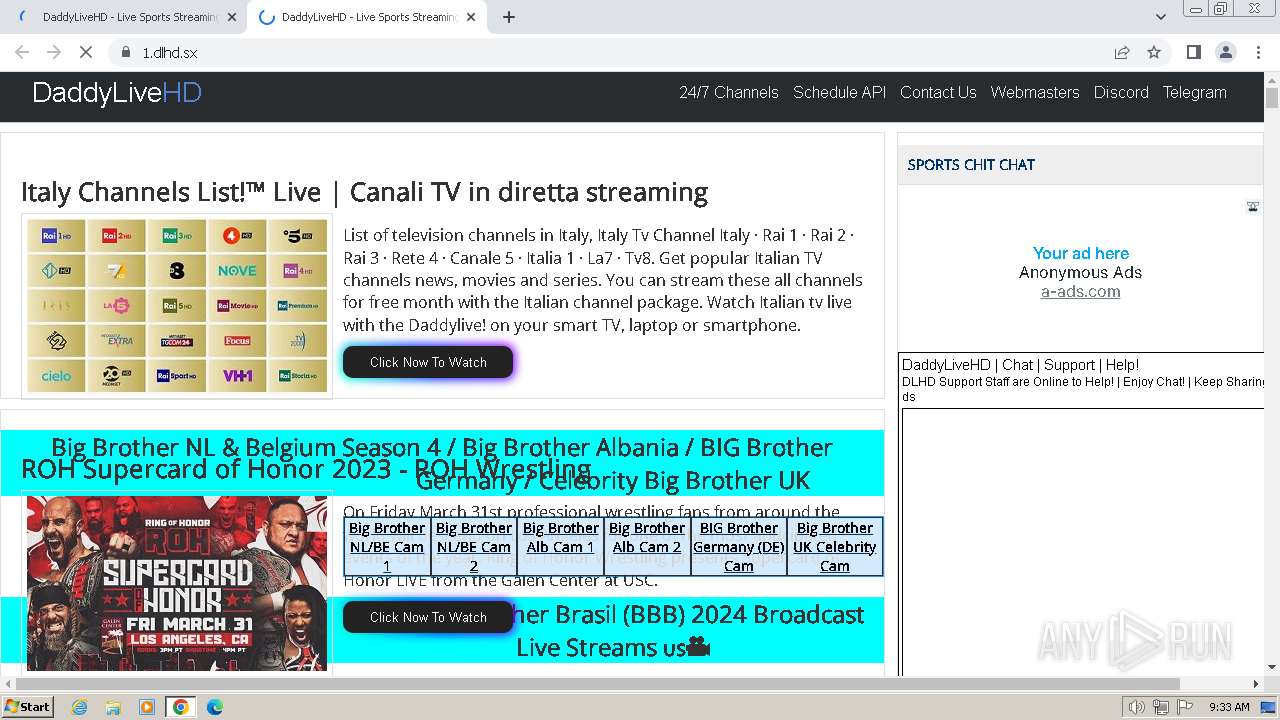Click Now To Watch ROH Supercard

tap(428, 617)
